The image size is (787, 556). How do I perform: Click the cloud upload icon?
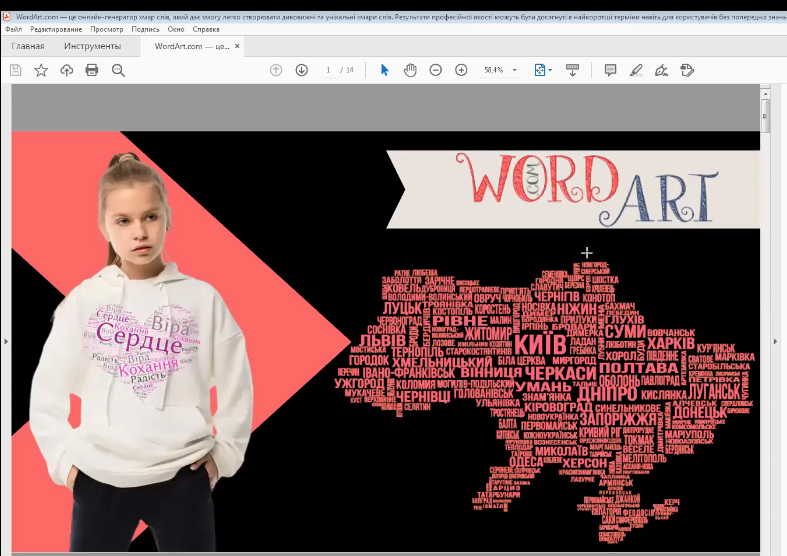(x=67, y=70)
